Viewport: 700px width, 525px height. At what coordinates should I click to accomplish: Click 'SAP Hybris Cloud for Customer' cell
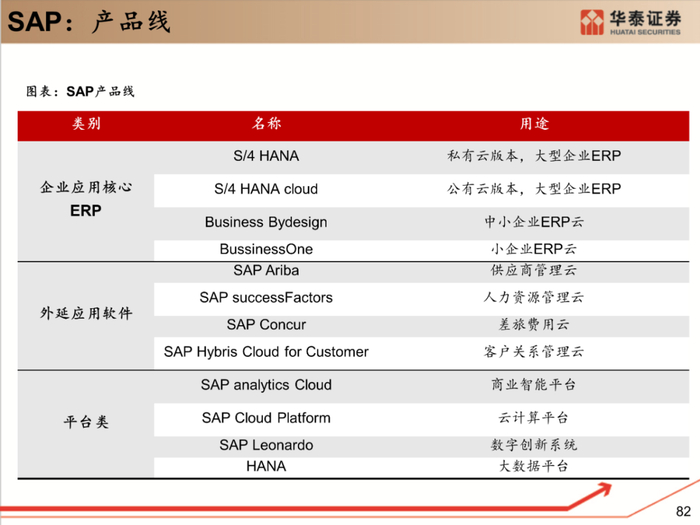(x=266, y=352)
